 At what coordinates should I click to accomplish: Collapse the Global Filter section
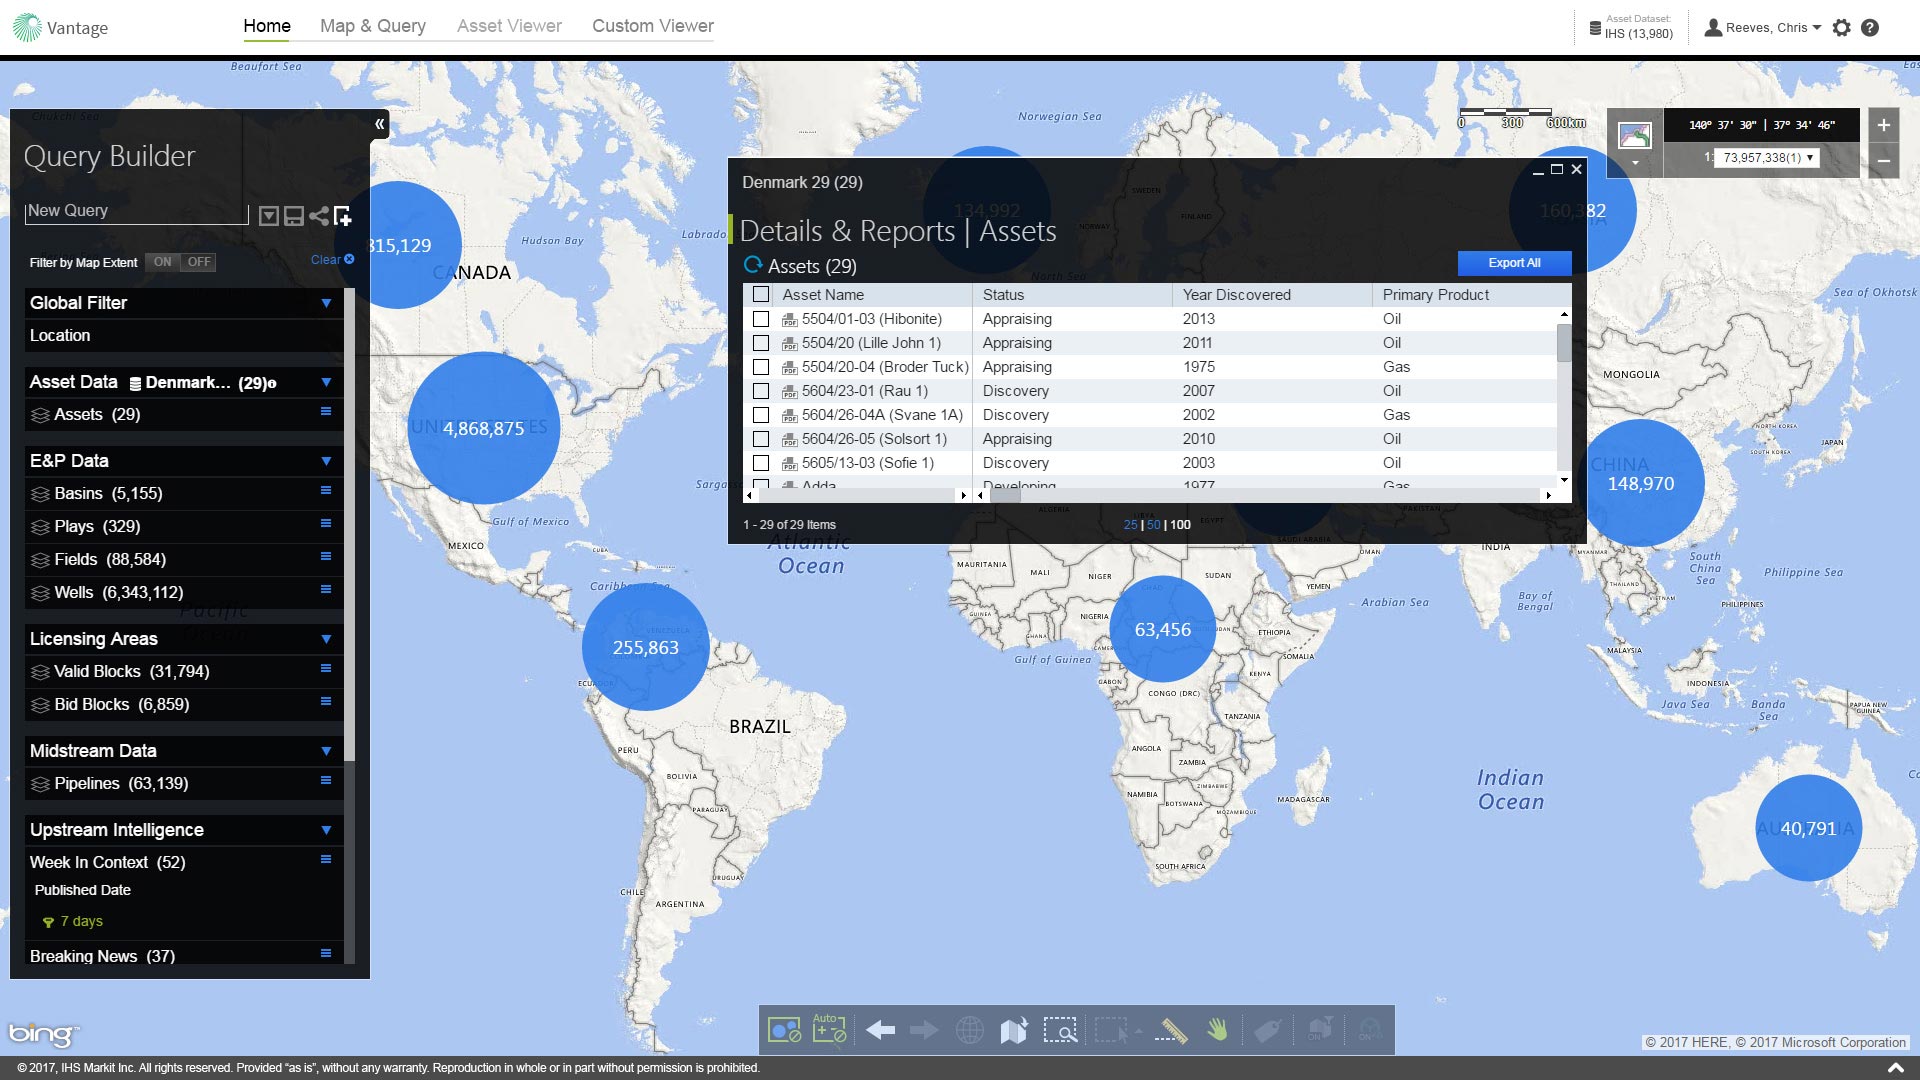point(326,303)
